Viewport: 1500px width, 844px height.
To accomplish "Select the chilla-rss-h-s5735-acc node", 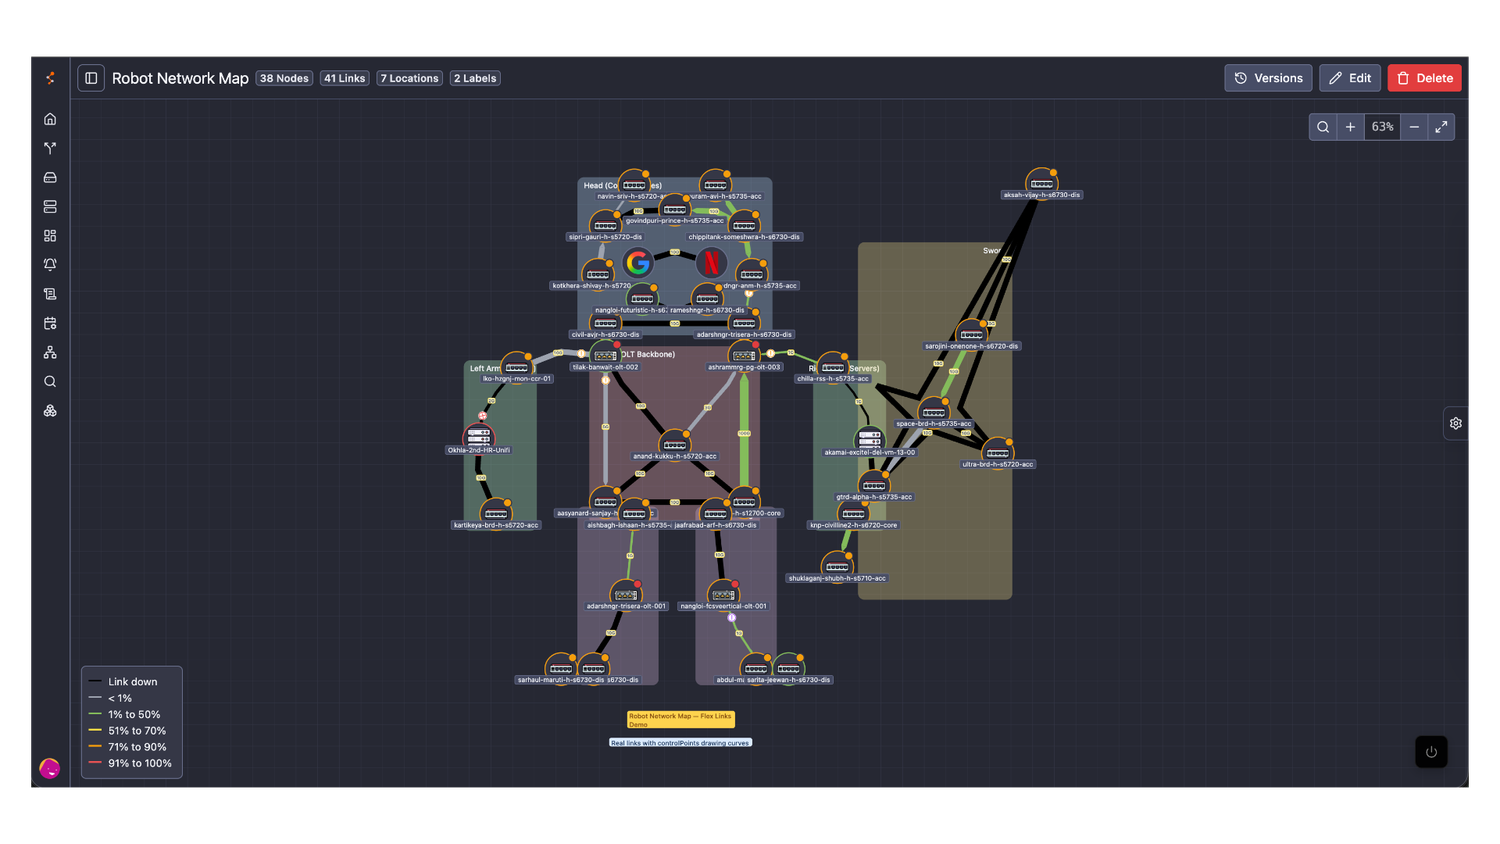I will click(833, 367).
